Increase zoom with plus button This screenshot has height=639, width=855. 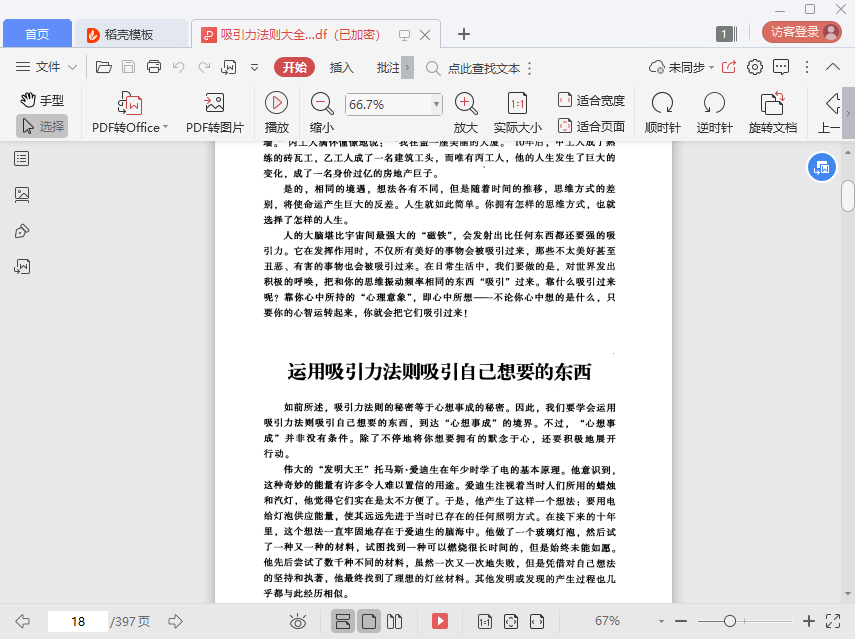pyautogui.click(x=809, y=621)
